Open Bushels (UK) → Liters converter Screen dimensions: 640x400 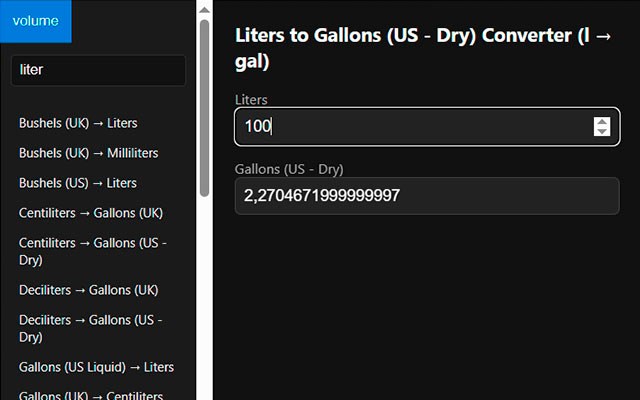click(x=78, y=123)
